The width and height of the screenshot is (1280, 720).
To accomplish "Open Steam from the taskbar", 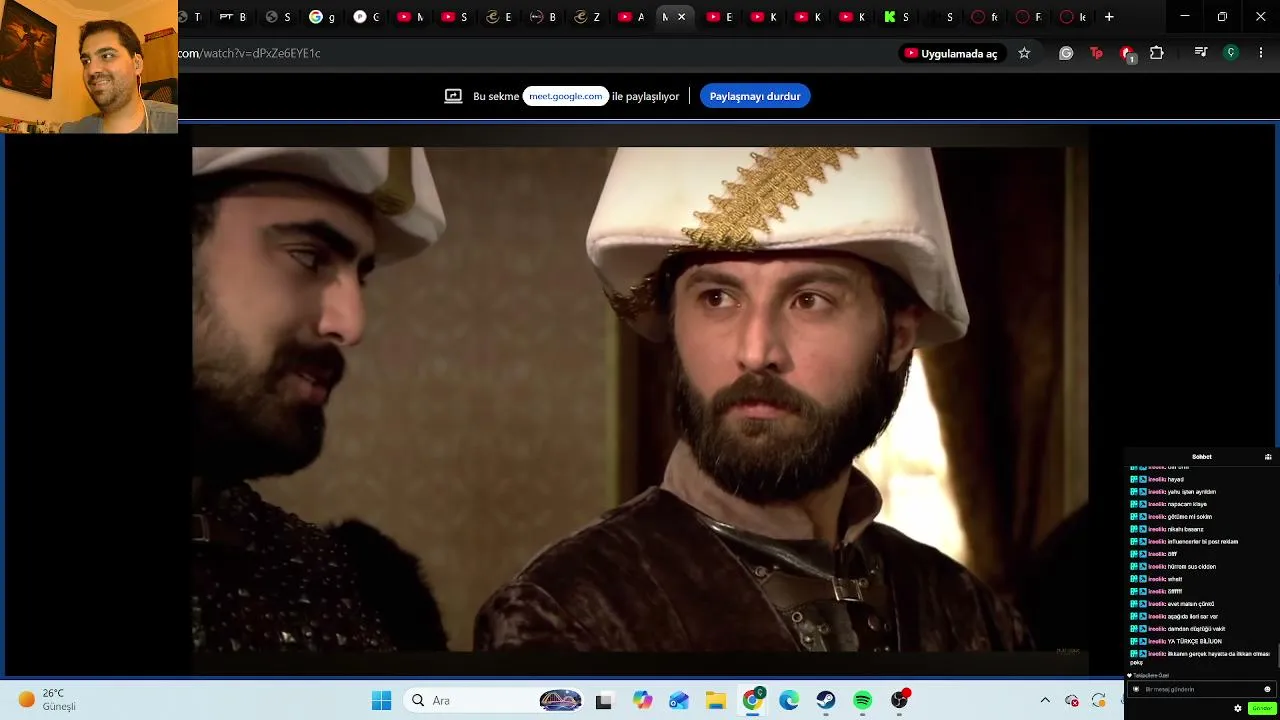I will 826,701.
